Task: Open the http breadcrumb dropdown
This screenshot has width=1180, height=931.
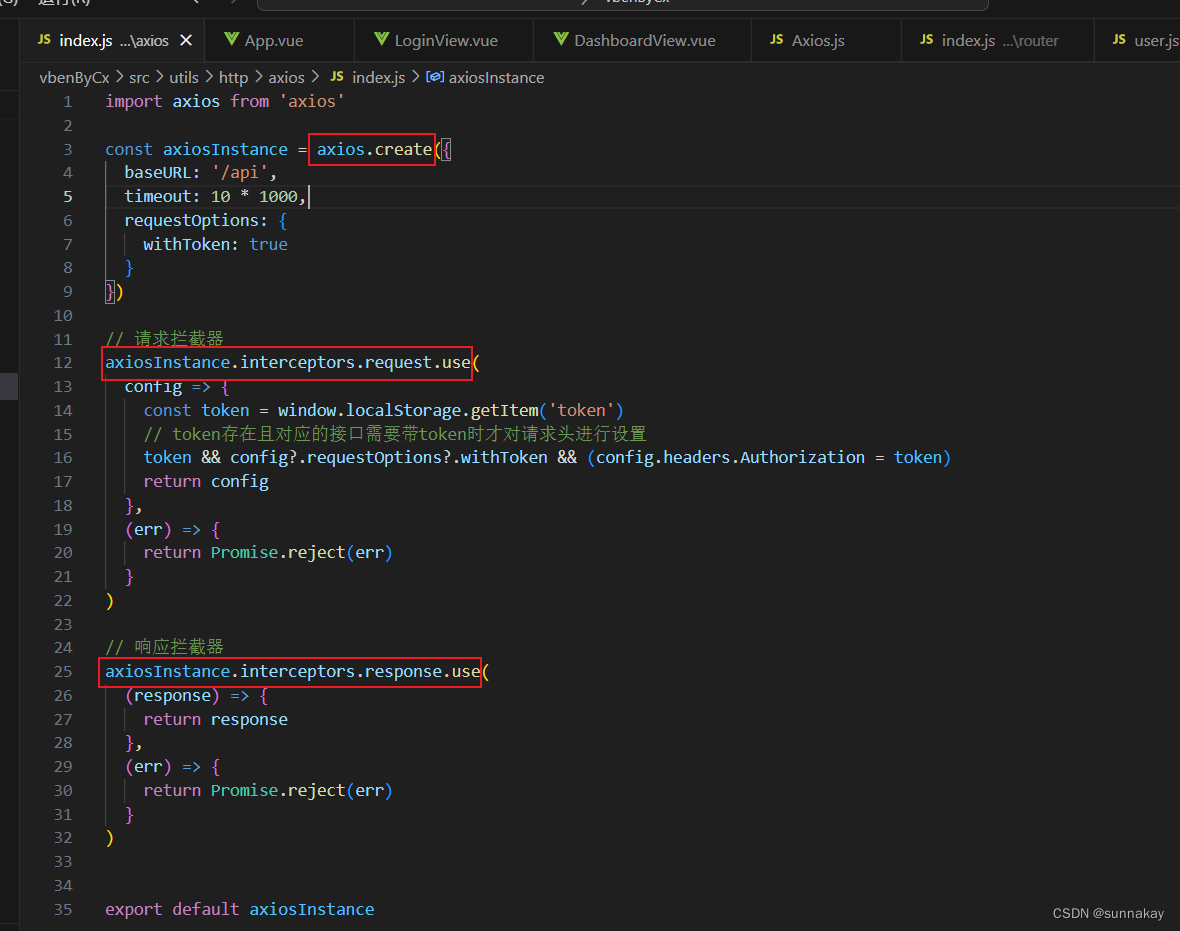Action: [x=233, y=77]
